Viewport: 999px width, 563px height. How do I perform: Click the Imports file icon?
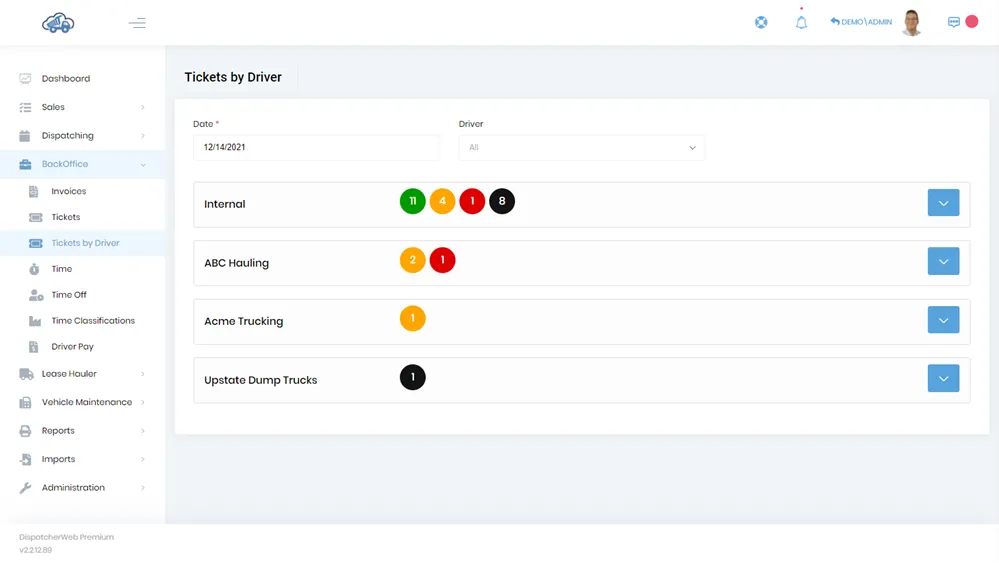(x=25, y=459)
